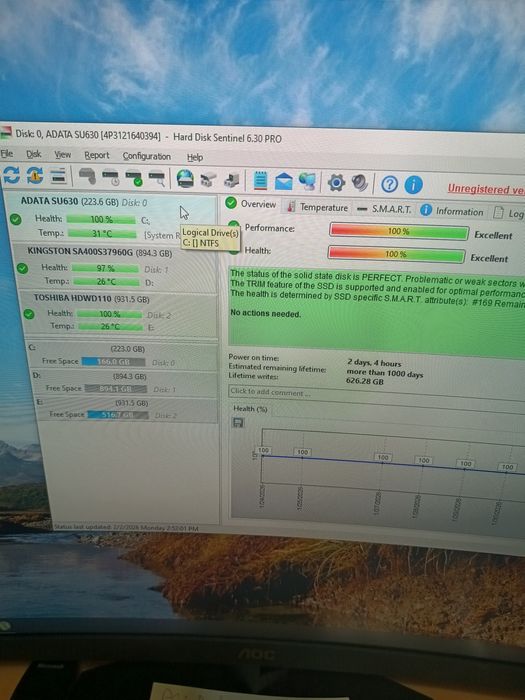This screenshot has width=525, height=700.
Task: Click the 'No actions needed.' text
Action: [266, 313]
